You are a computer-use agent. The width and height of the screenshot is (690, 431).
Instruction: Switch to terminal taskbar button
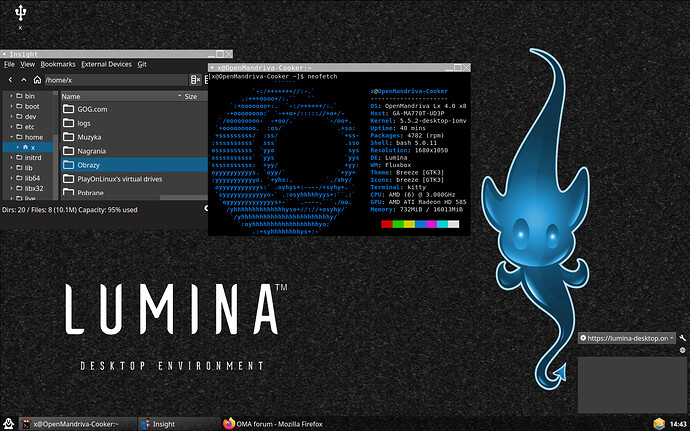[78, 424]
